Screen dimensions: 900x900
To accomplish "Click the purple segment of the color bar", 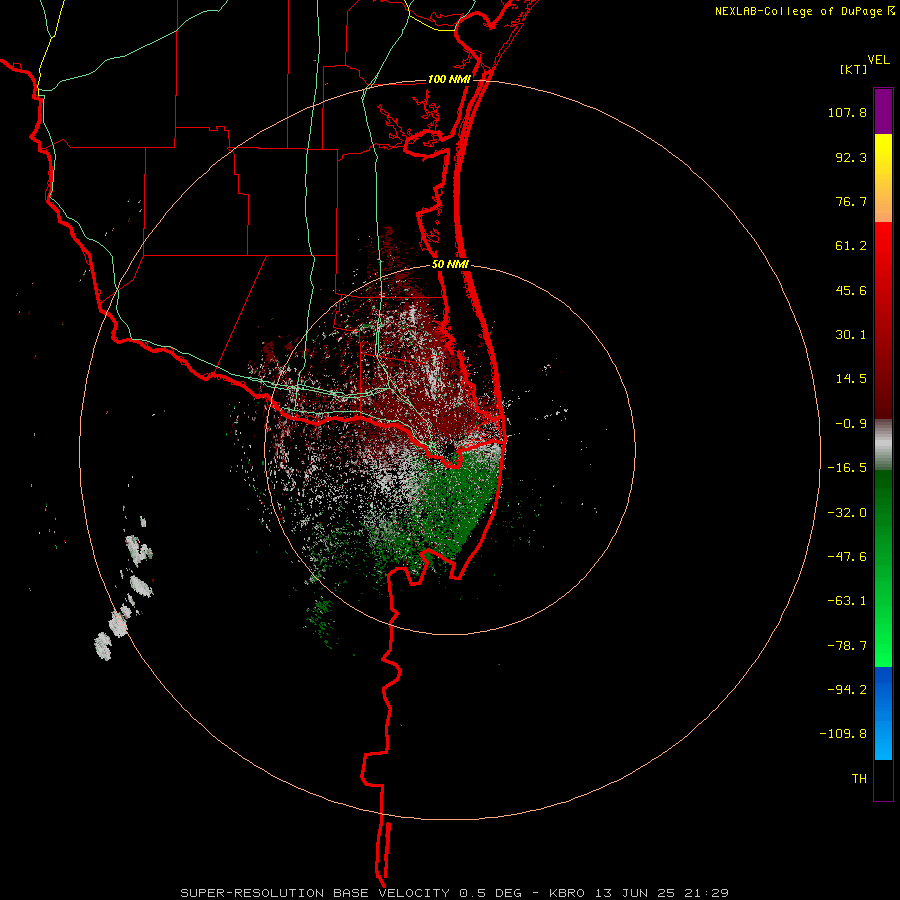I will pos(883,111).
